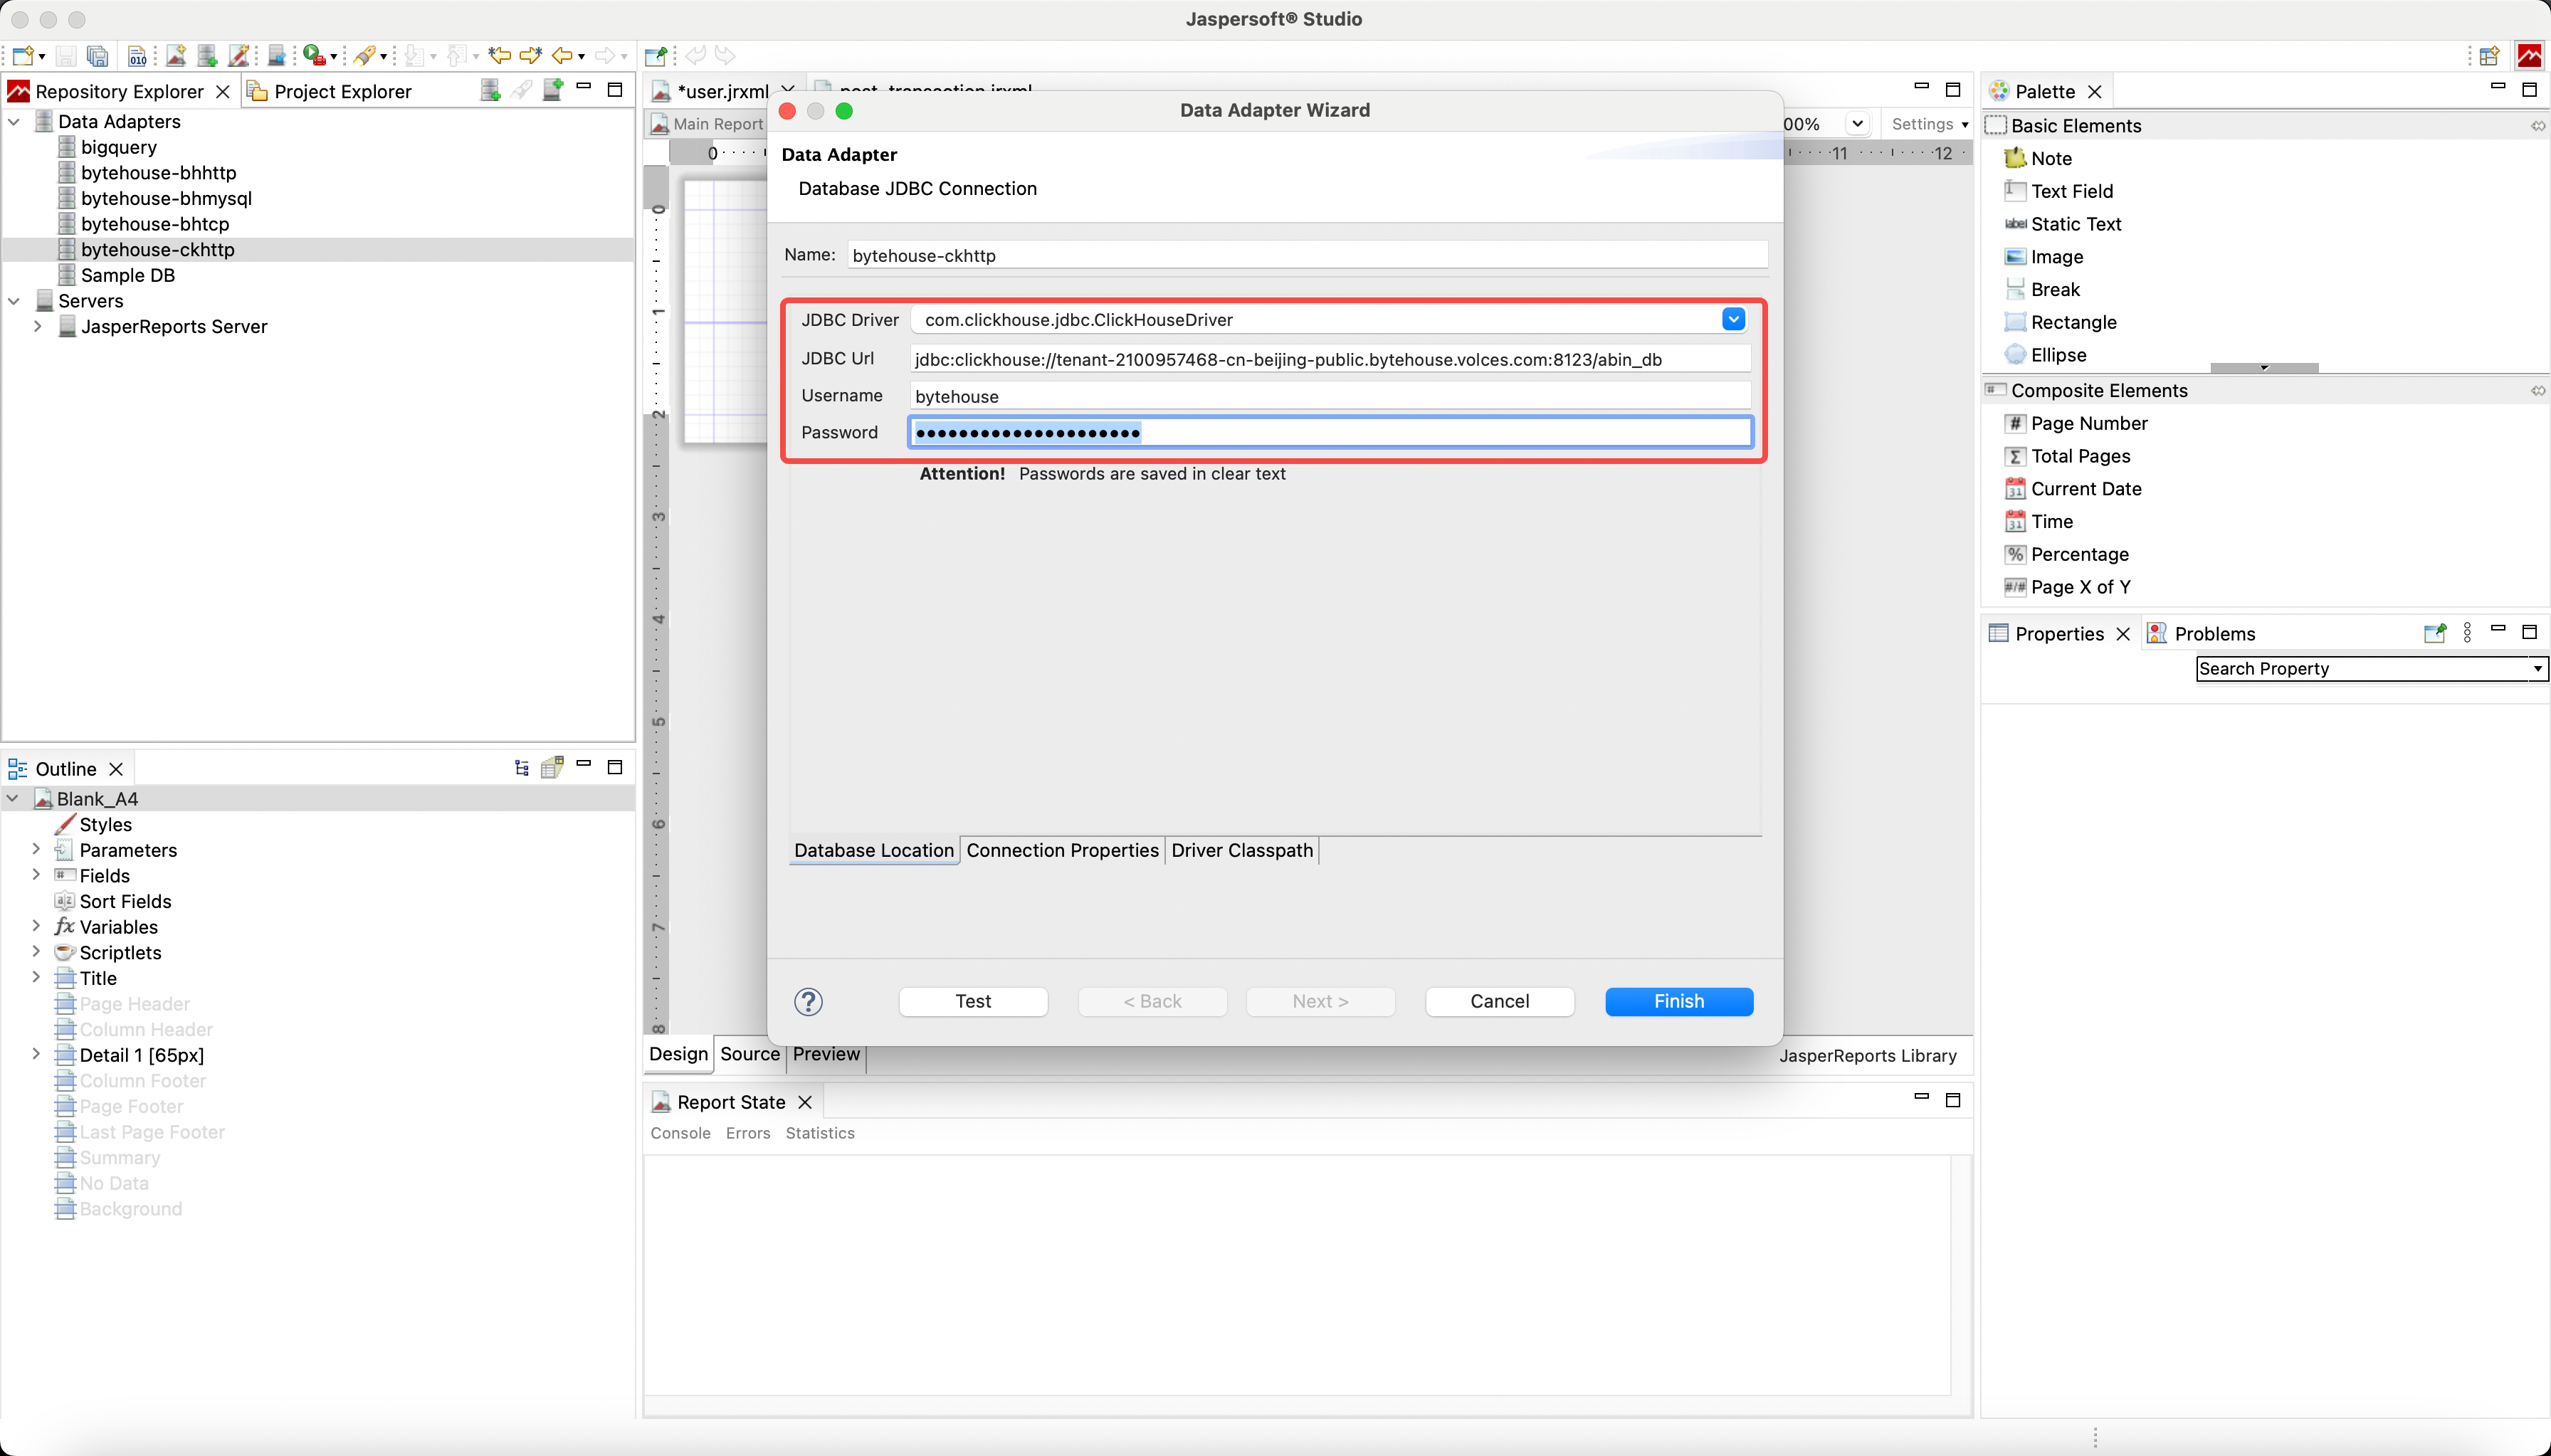Screen dimensions: 2551x1456
Task: Click the Next Edit Location arrow icon
Action: point(531,55)
